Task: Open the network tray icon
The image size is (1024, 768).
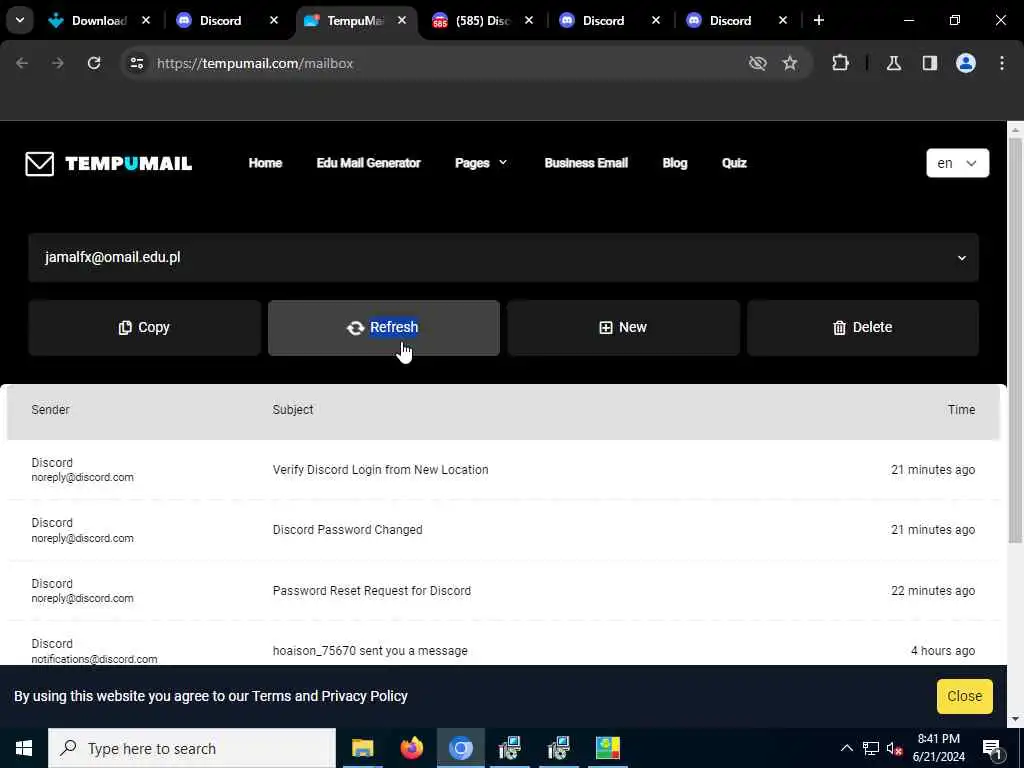Action: tap(871, 748)
